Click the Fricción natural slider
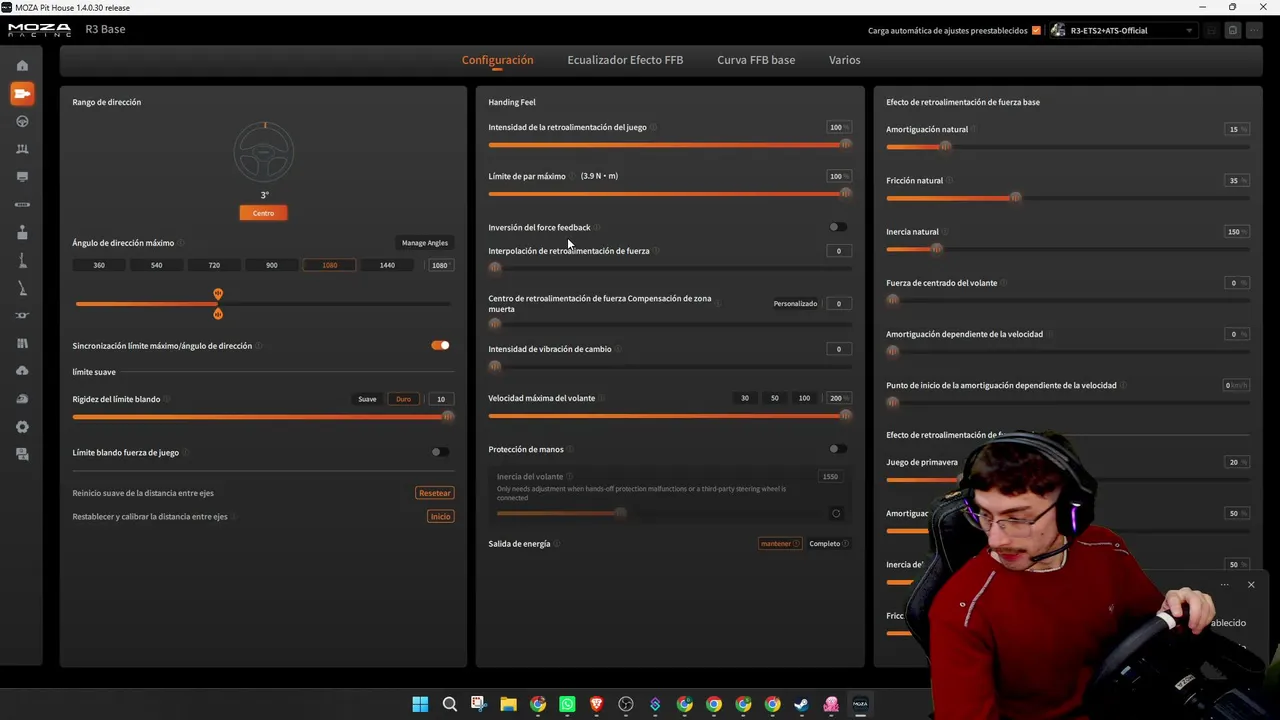This screenshot has height=720, width=1280. [1068, 198]
